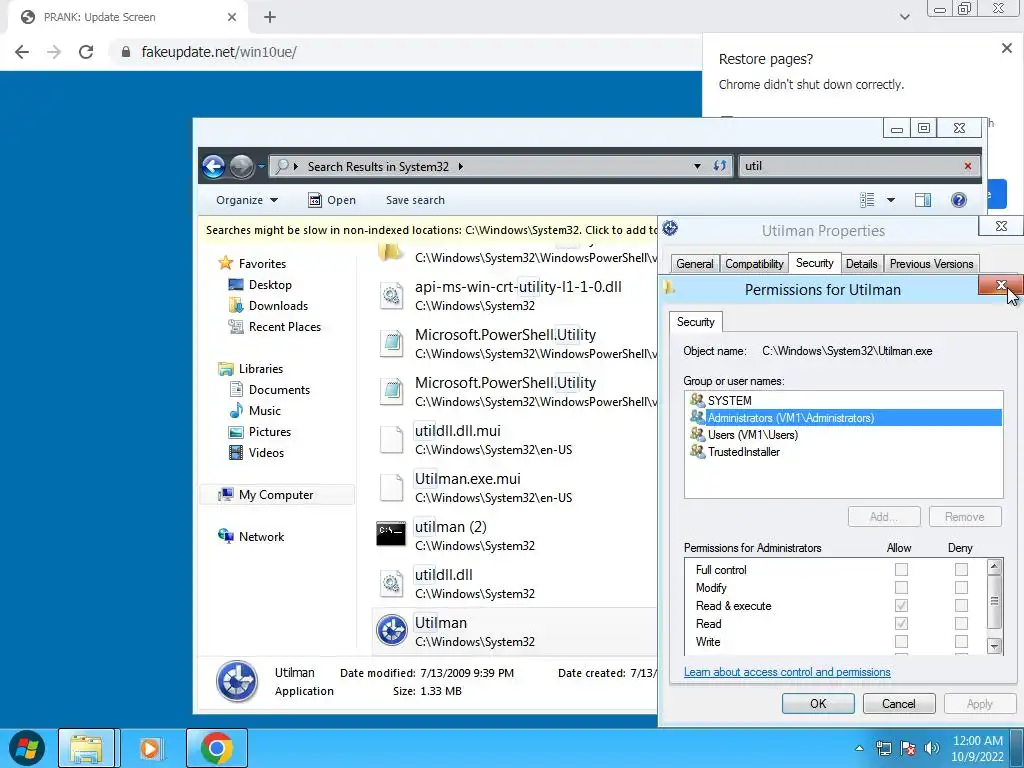
Task: Click Cancel in Permissions dialog
Action: coord(899,704)
